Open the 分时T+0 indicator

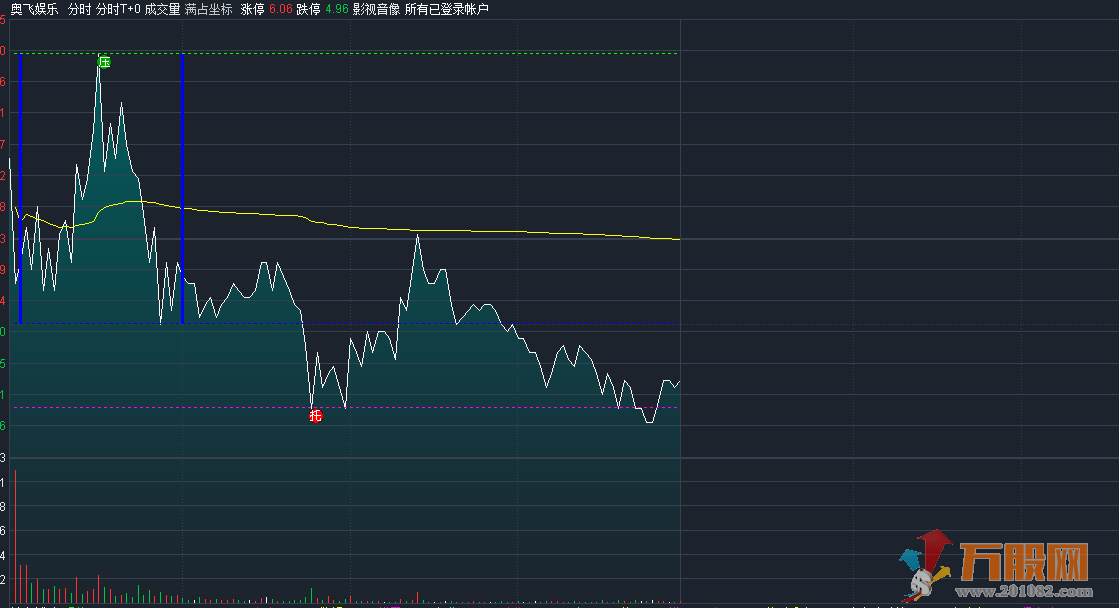pyautogui.click(x=118, y=9)
